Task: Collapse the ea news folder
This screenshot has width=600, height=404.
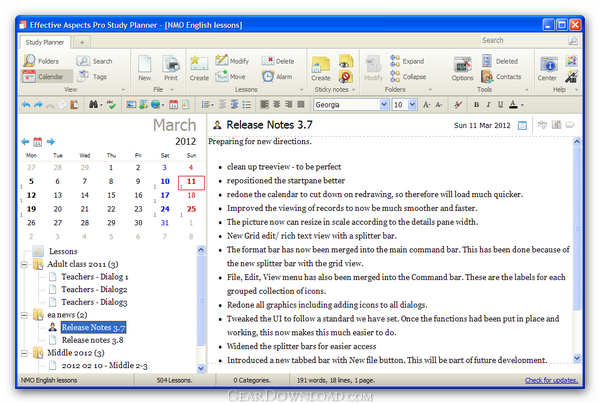Action: click(24, 315)
